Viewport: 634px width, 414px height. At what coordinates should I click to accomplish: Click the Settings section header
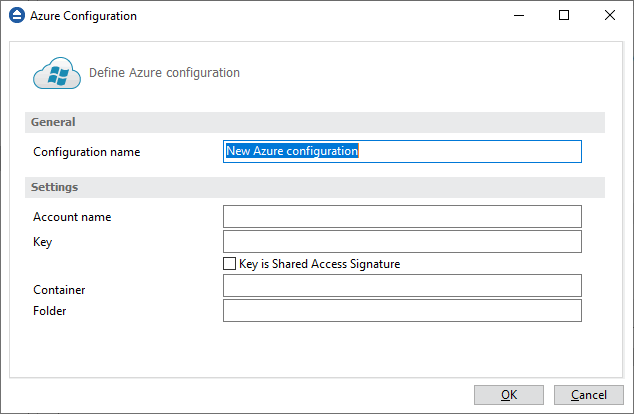[315, 188]
